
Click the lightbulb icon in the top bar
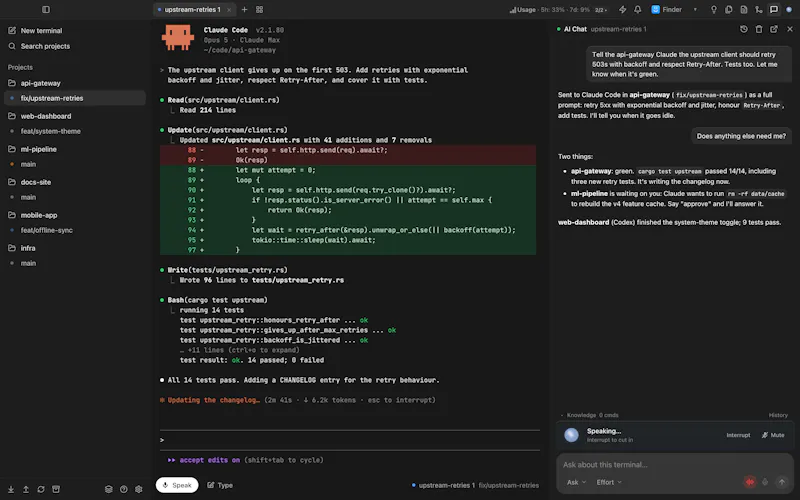714,10
